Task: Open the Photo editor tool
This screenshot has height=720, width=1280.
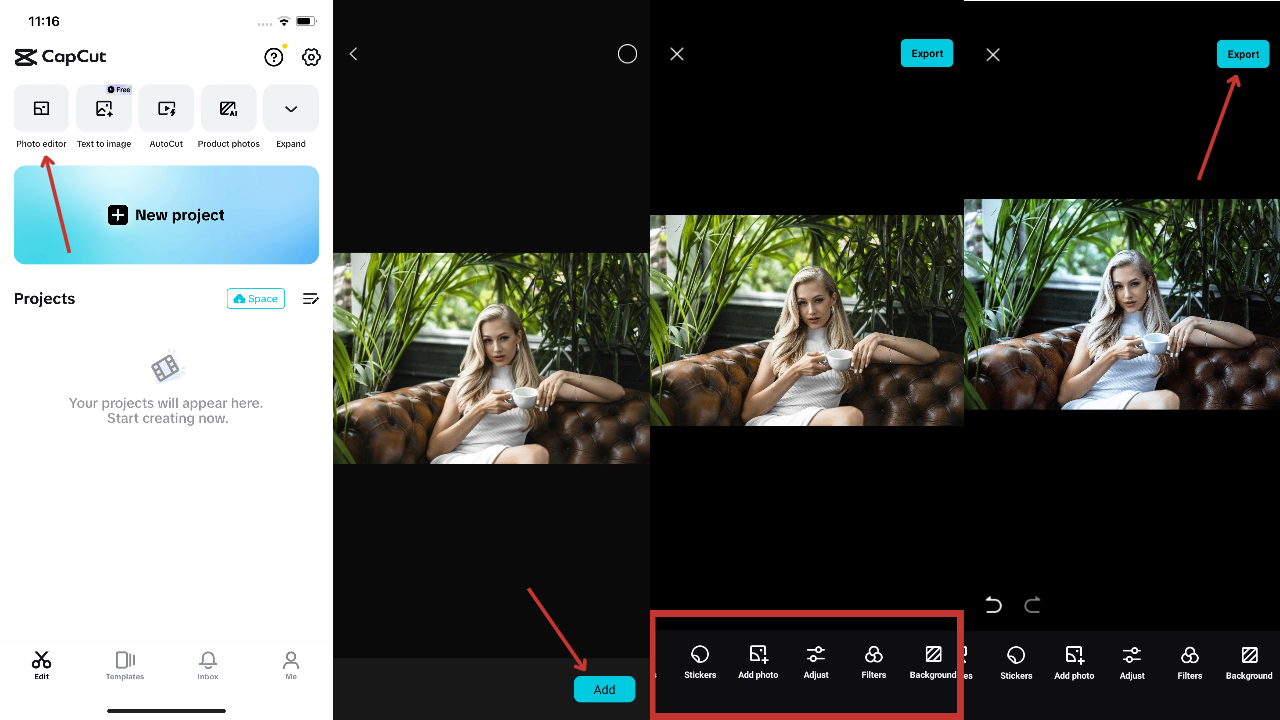Action: coord(41,108)
